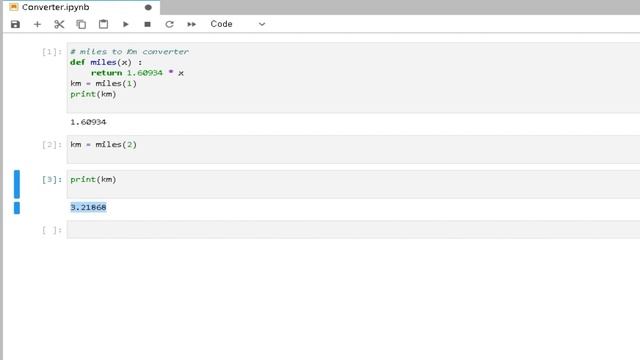Click the empty last code cell
640x360 pixels.
(x=353, y=229)
